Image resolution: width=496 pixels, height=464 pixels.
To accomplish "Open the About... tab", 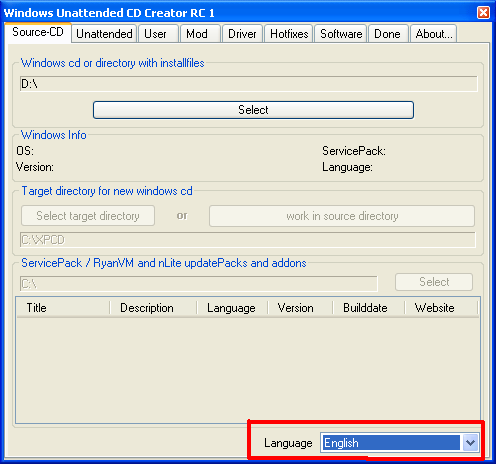I will coord(433,34).
